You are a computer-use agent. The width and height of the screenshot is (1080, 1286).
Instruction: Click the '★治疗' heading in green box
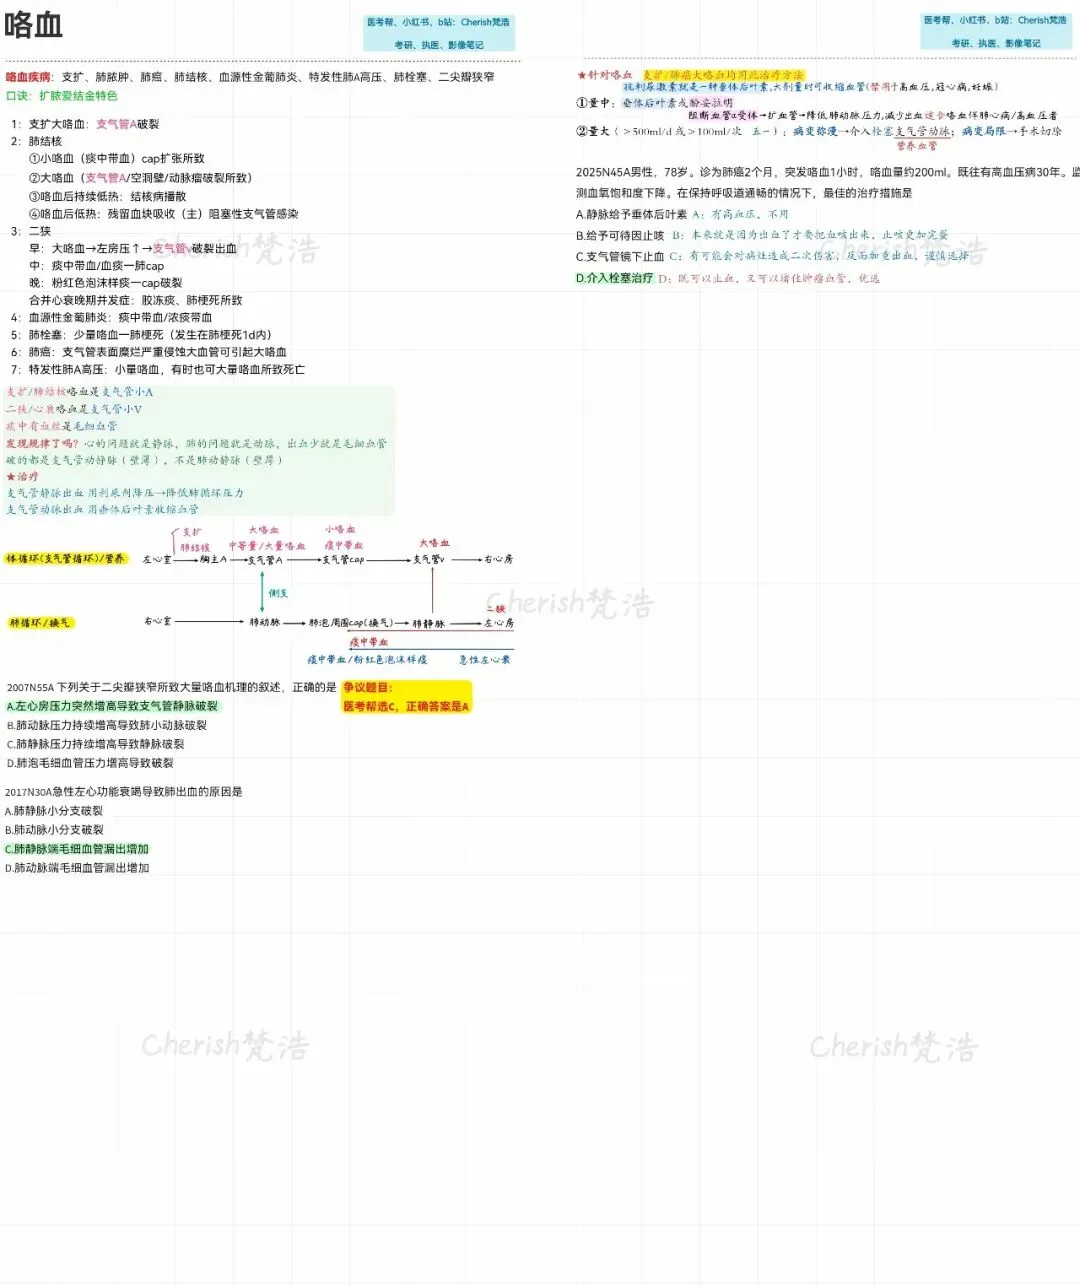tap(22, 477)
